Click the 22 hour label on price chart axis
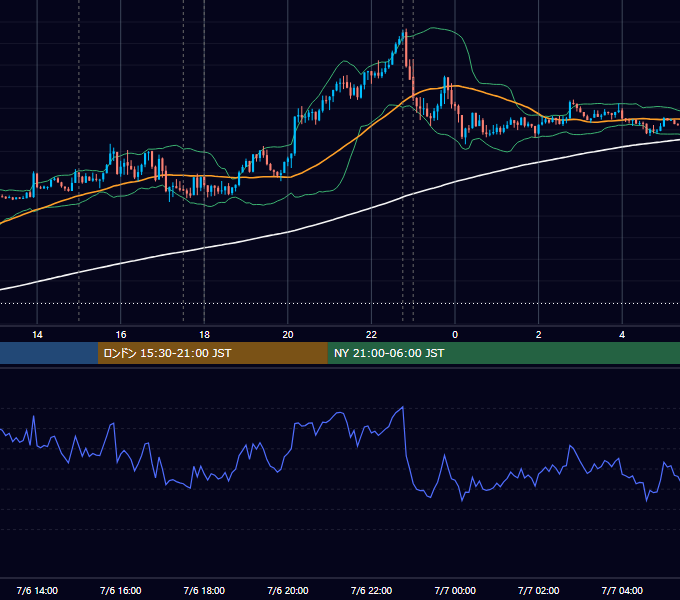 pos(371,335)
